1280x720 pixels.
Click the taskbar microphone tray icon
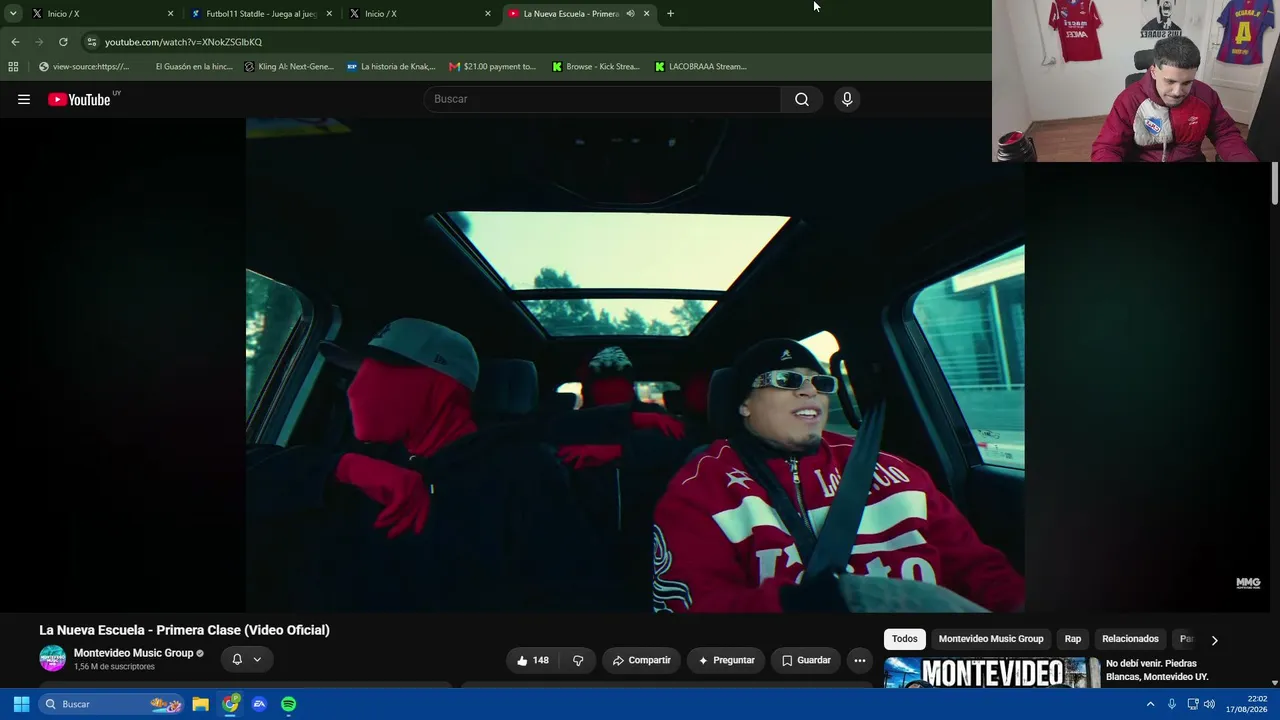(1172, 704)
